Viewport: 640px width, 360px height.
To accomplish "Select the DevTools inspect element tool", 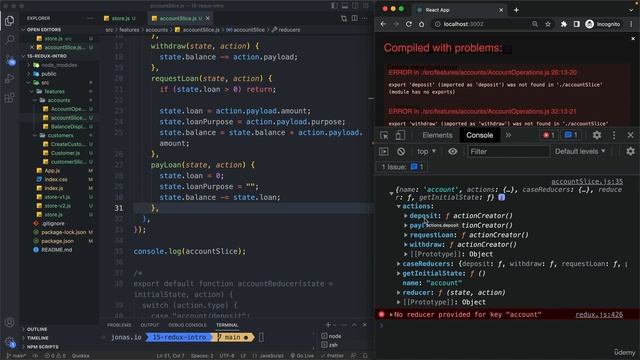I will point(384,135).
